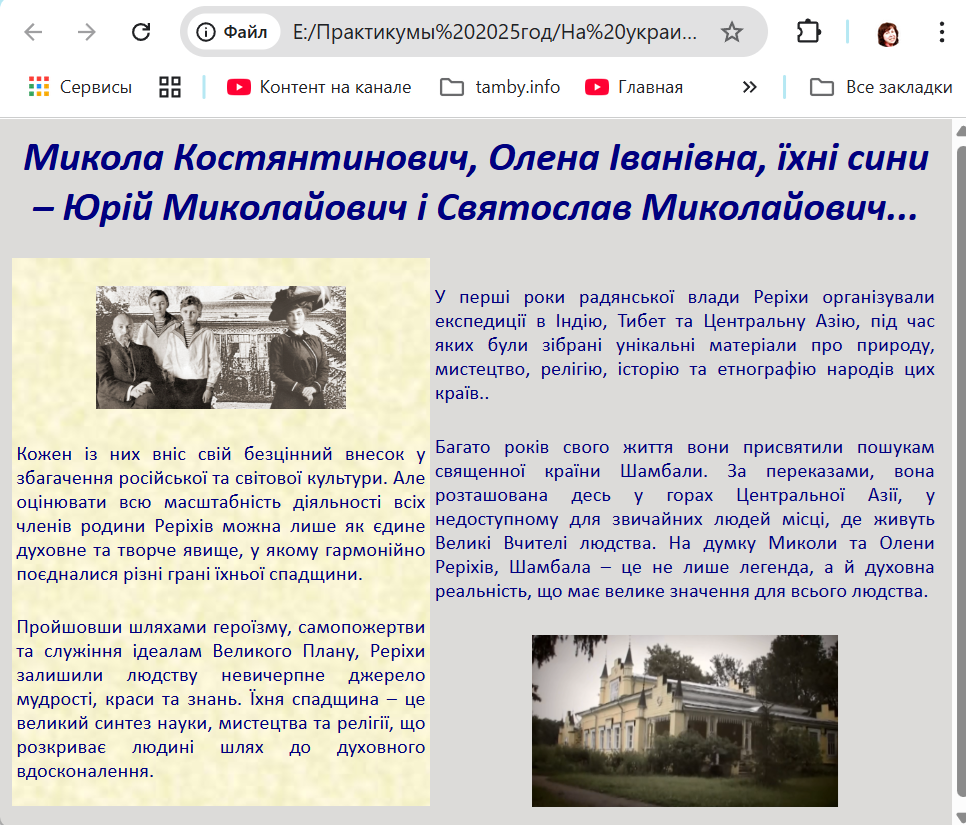The image size is (966, 825).
Task: Open the Все закладки folder
Action: 880,87
